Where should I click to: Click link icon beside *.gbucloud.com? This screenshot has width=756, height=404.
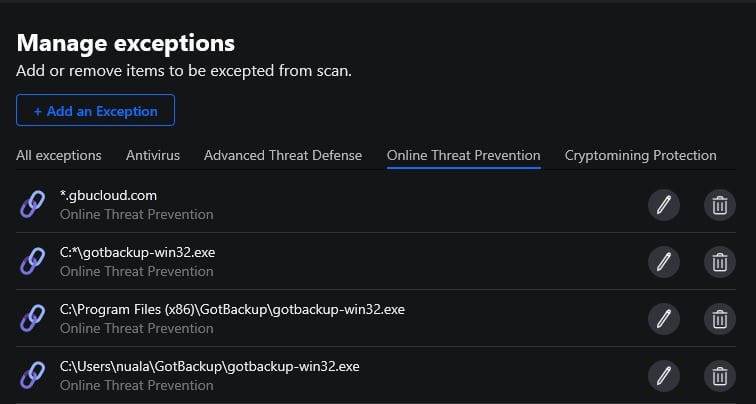[33, 205]
